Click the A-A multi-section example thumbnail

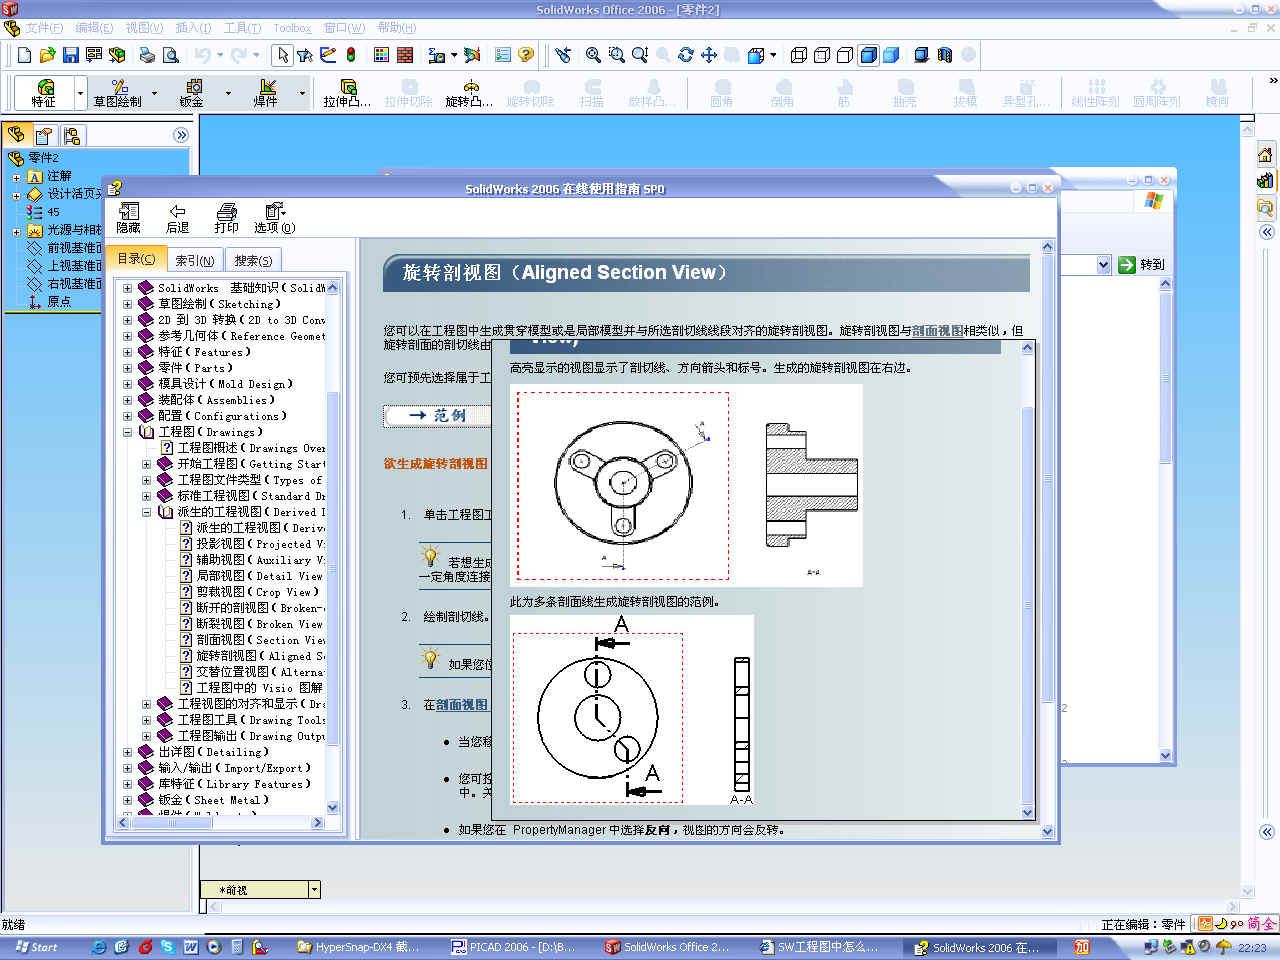(632, 710)
